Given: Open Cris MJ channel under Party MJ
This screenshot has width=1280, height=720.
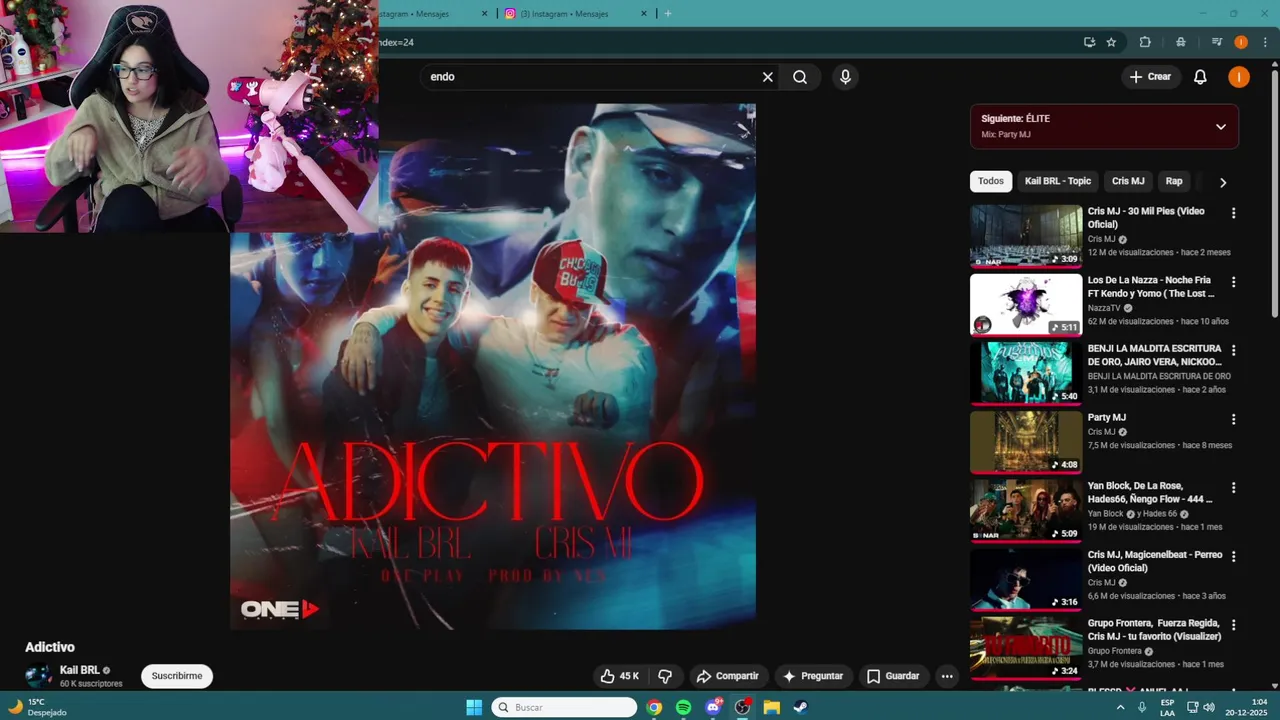Looking at the screenshot, I should [x=1101, y=432].
